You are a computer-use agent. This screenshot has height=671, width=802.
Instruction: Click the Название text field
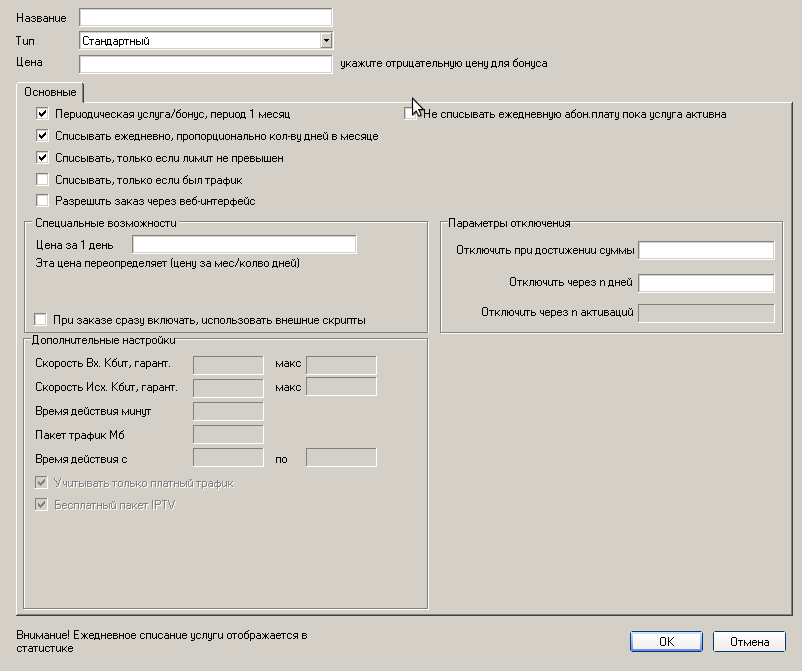[205, 17]
